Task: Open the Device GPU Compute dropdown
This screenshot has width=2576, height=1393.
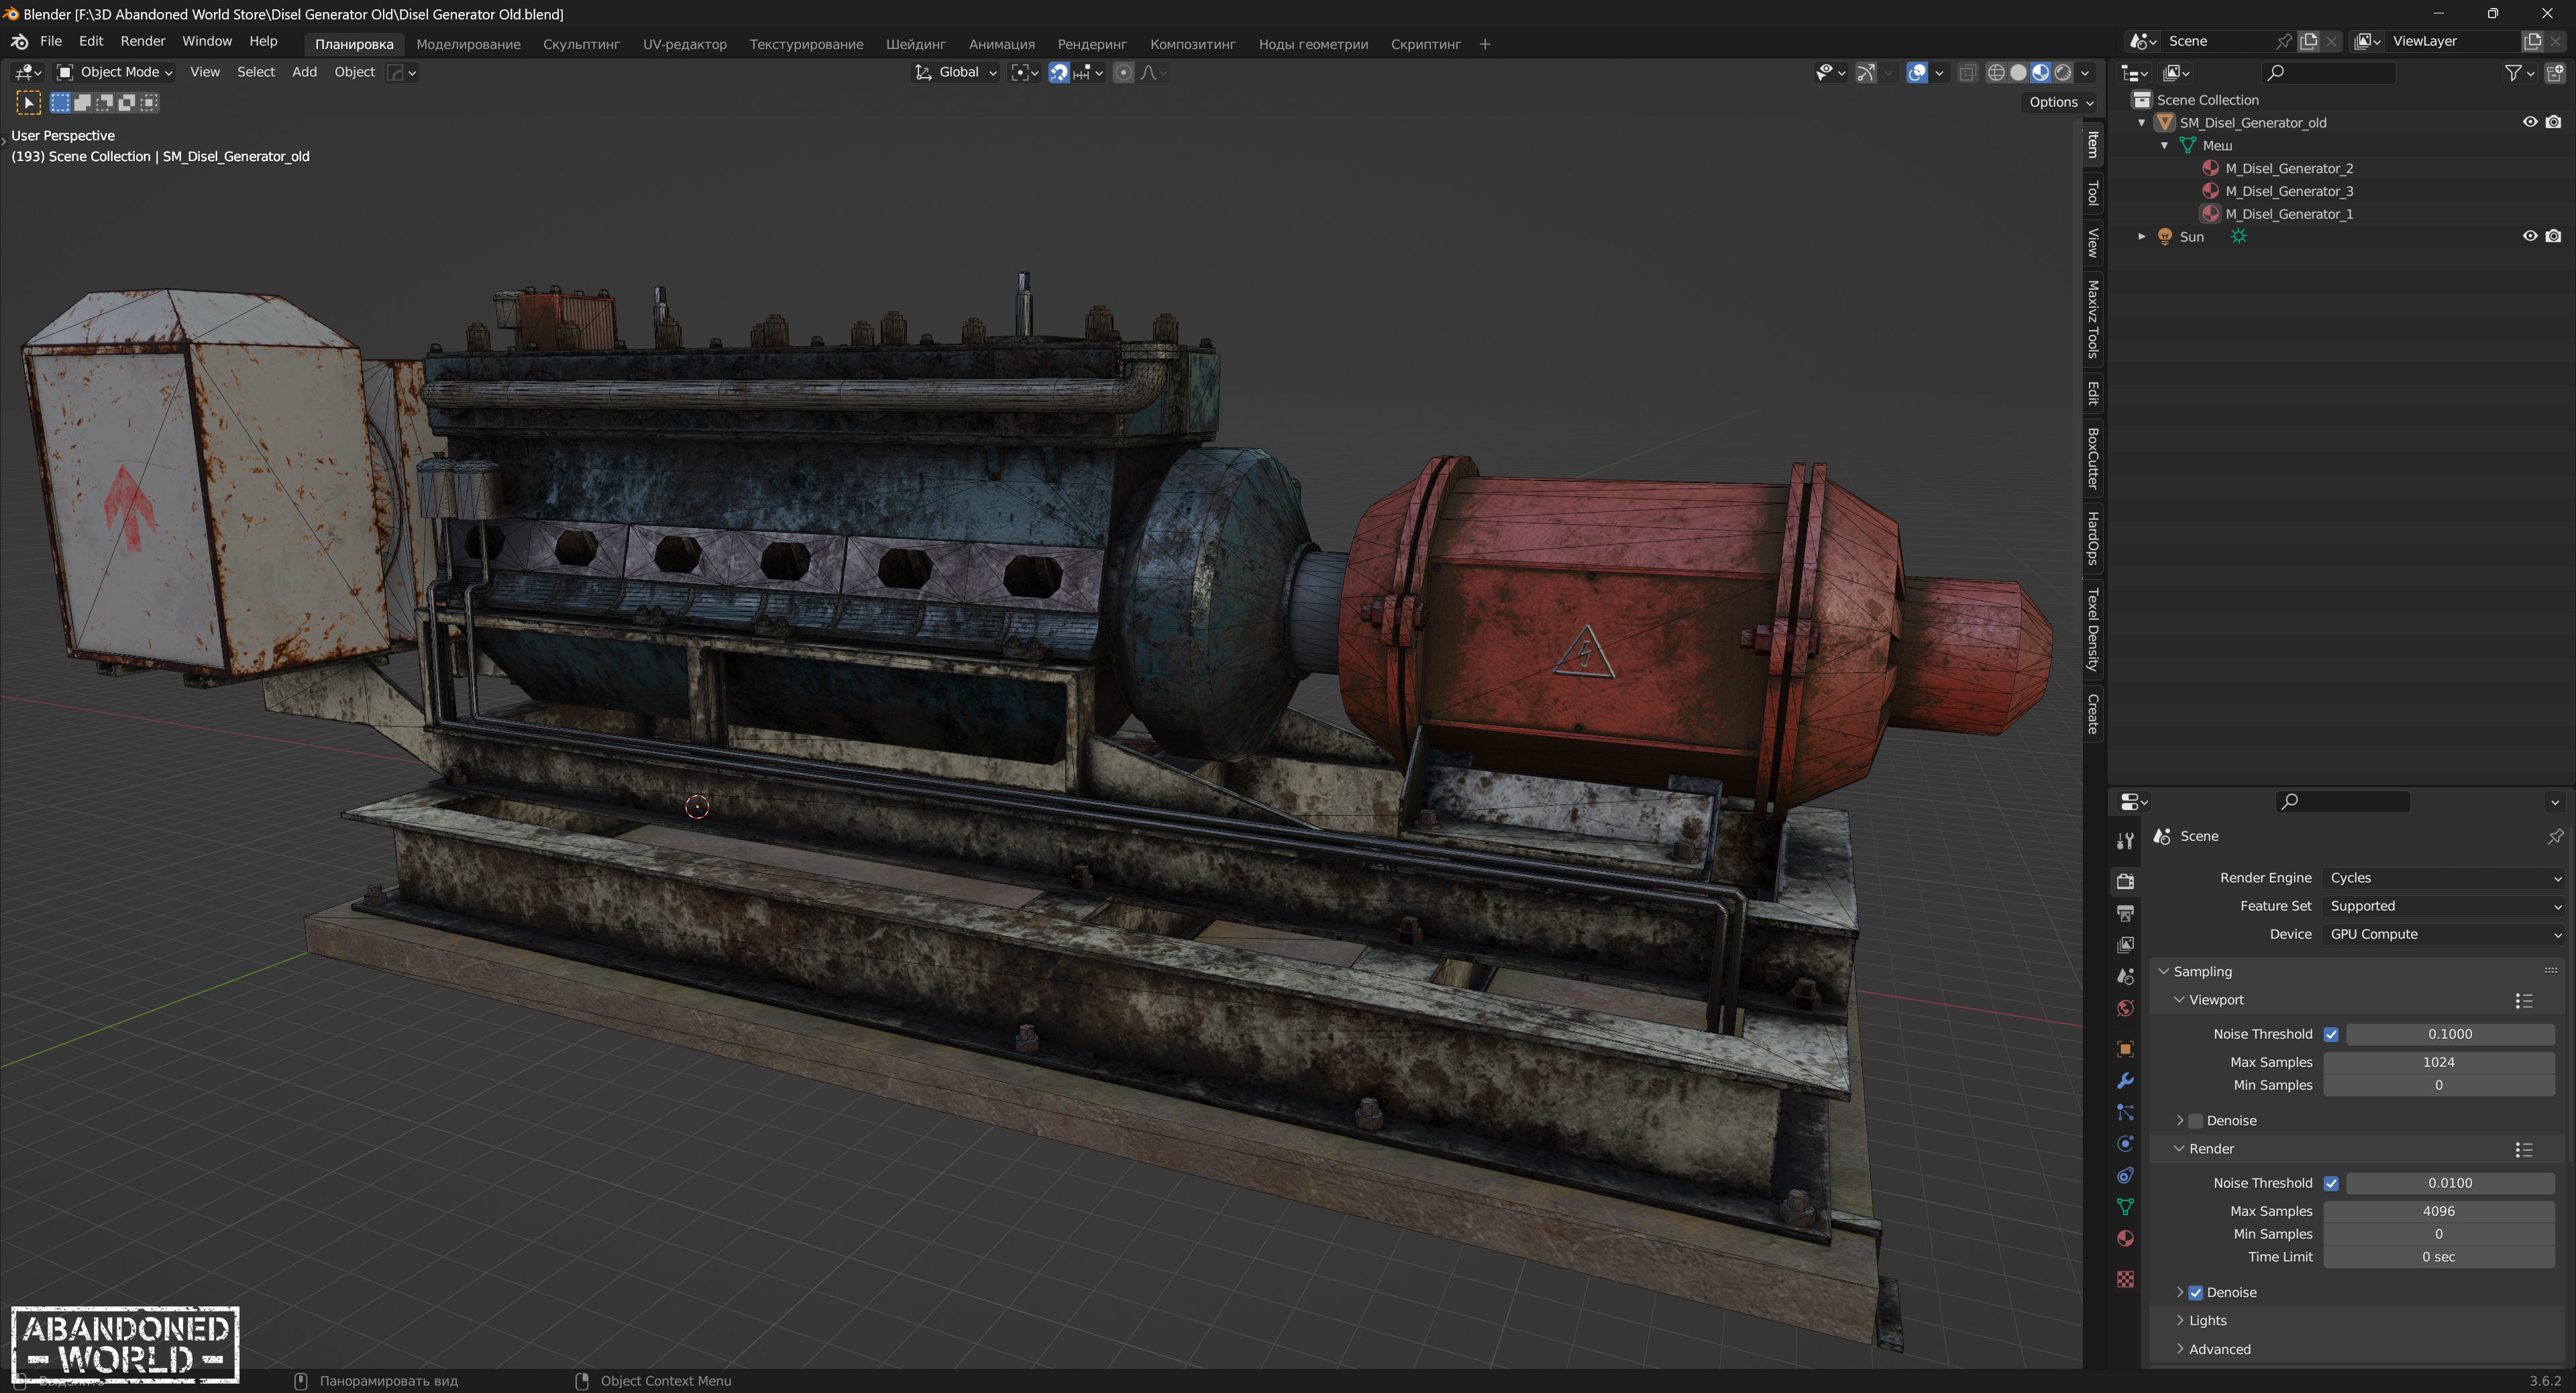Action: tap(2443, 934)
